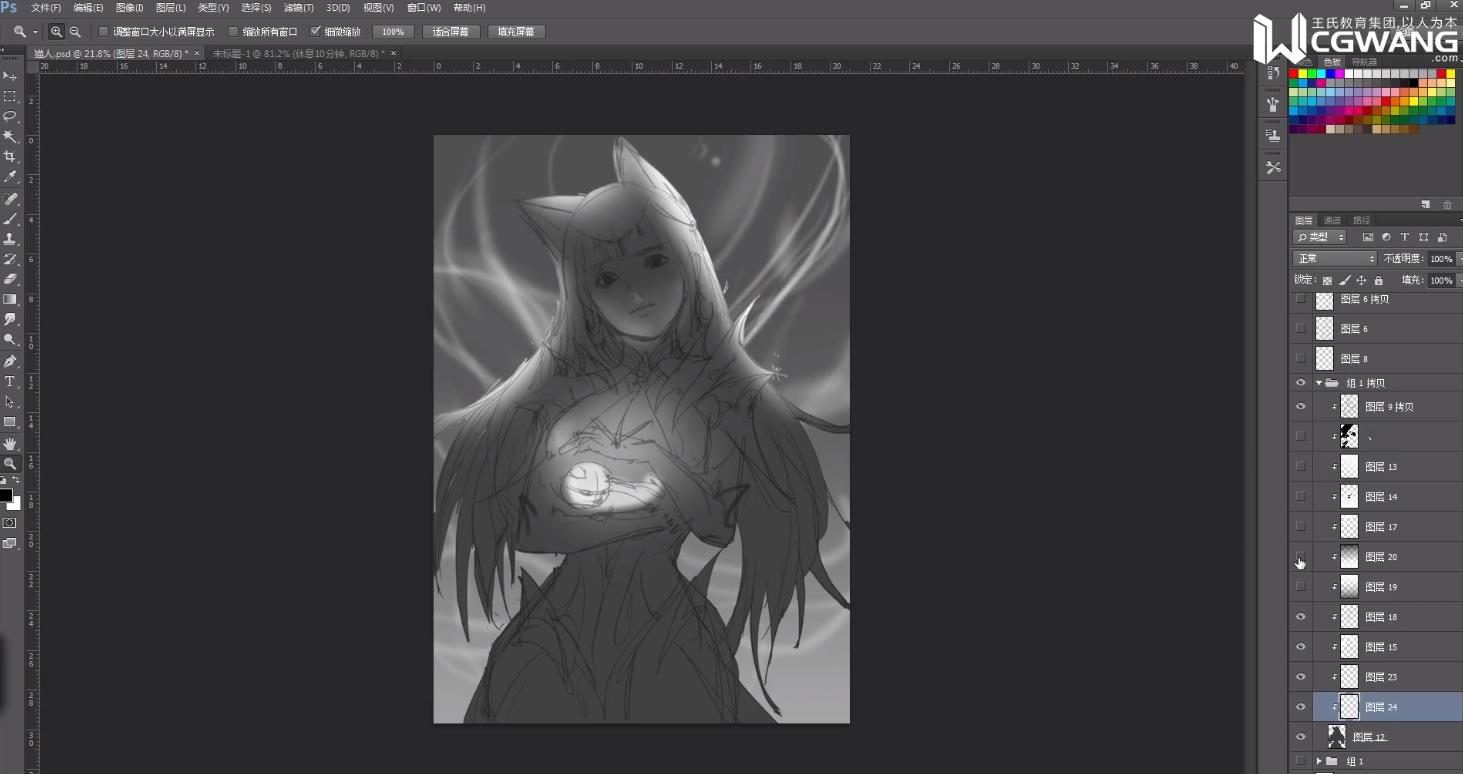Select layer 图层 12 thumbnail
Screen dimensions: 1463x774
point(1336,737)
